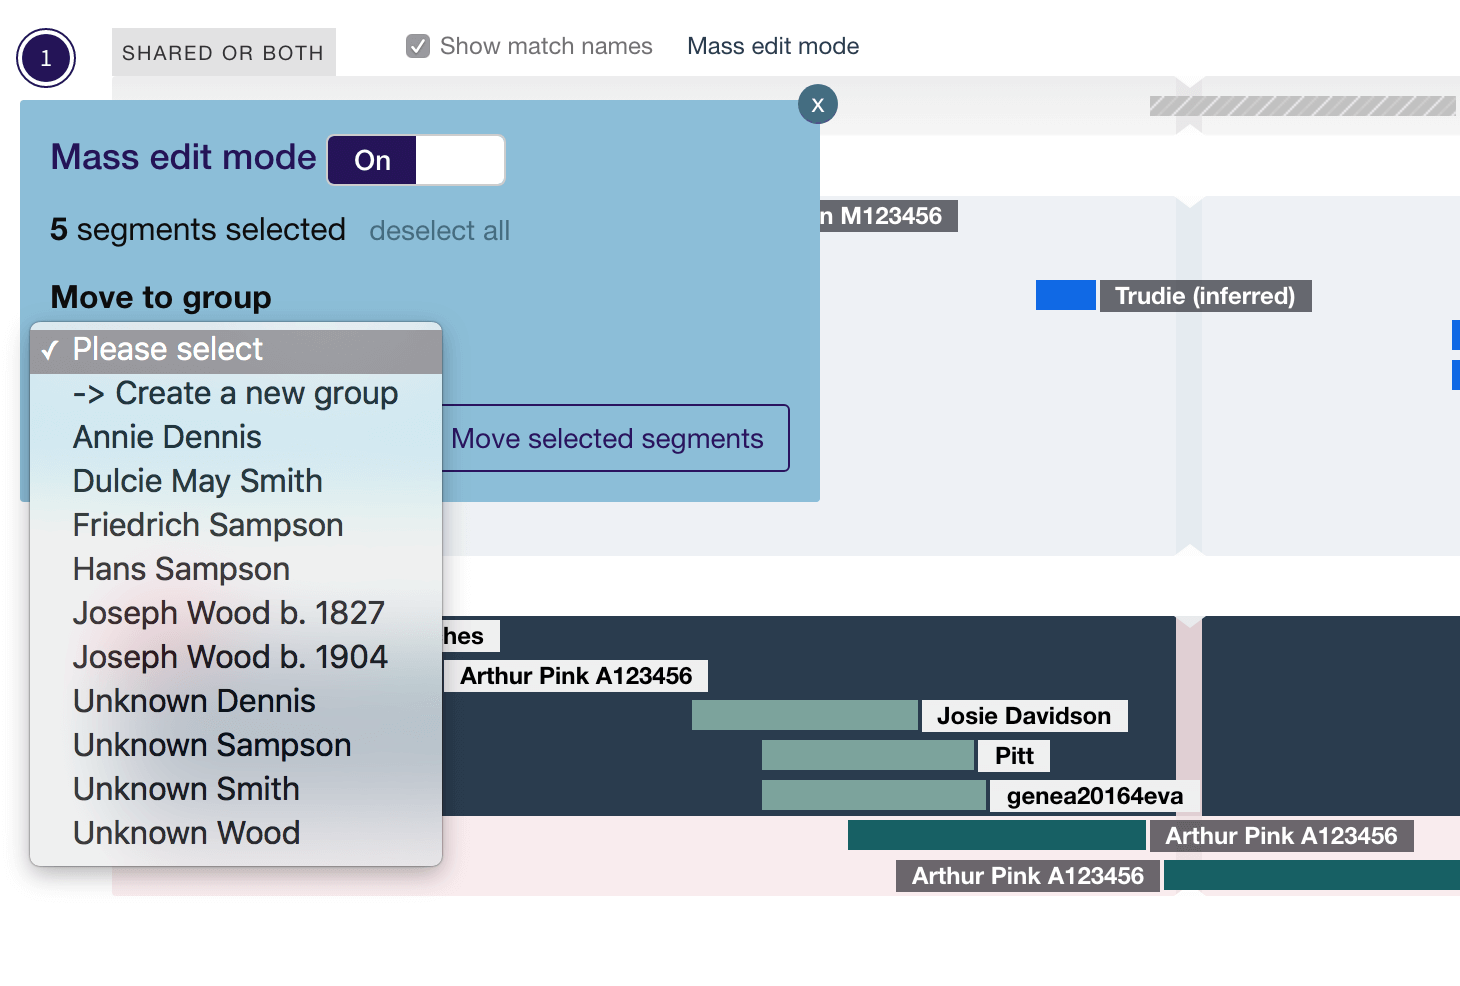This screenshot has height=986, width=1460.
Task: Choose Joseph Wood b. 1827 option
Action: [229, 614]
